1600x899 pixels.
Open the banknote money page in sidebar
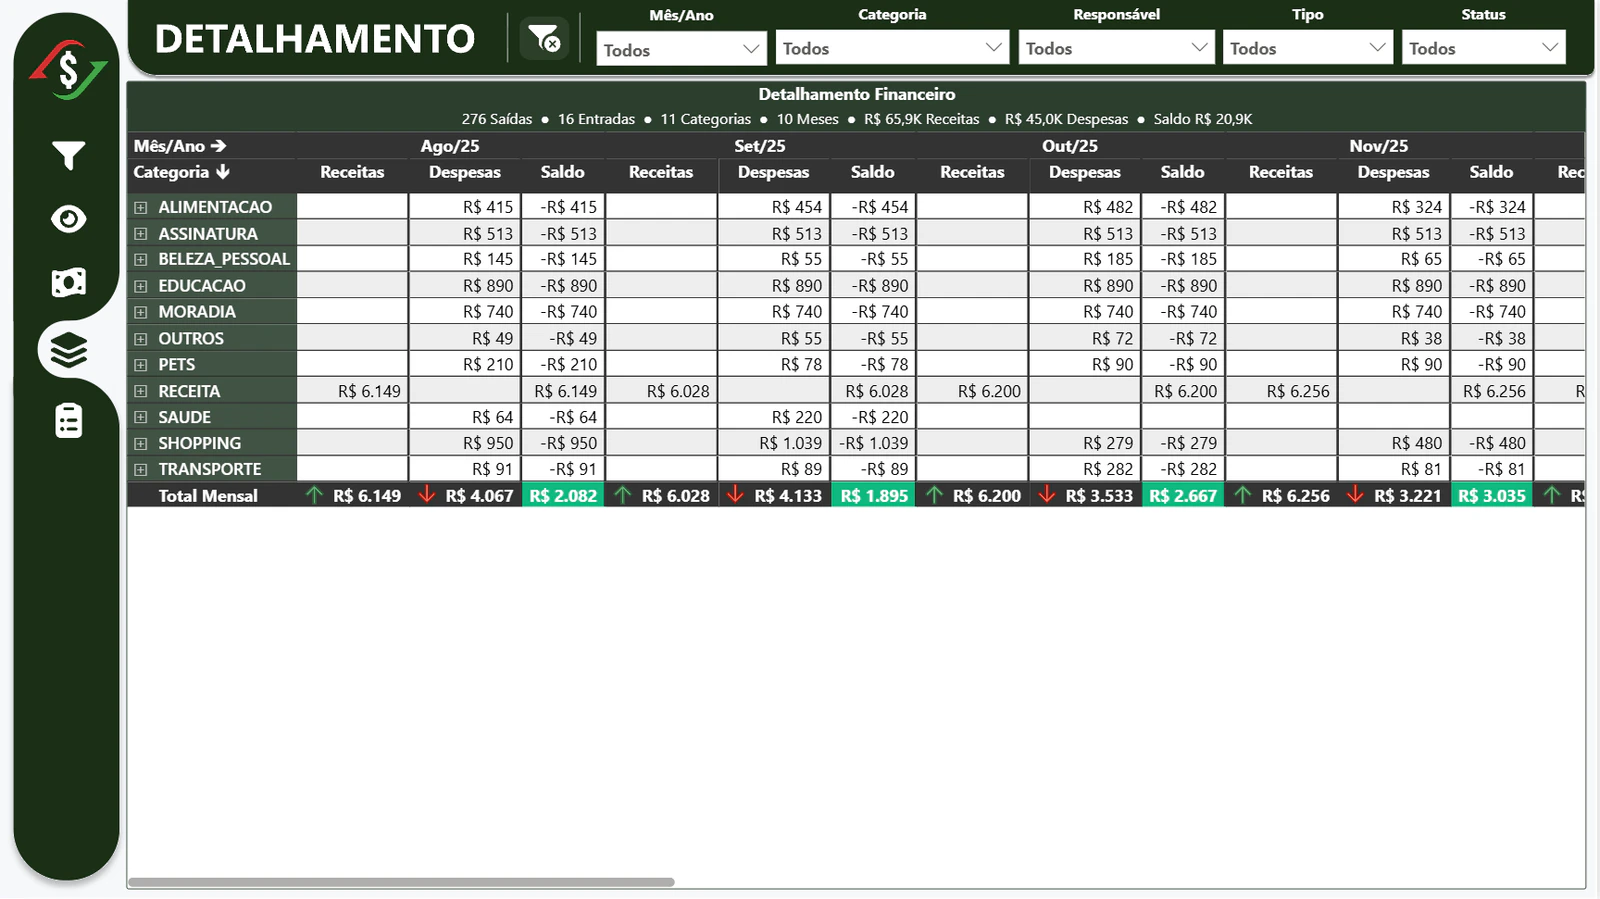pyautogui.click(x=68, y=283)
